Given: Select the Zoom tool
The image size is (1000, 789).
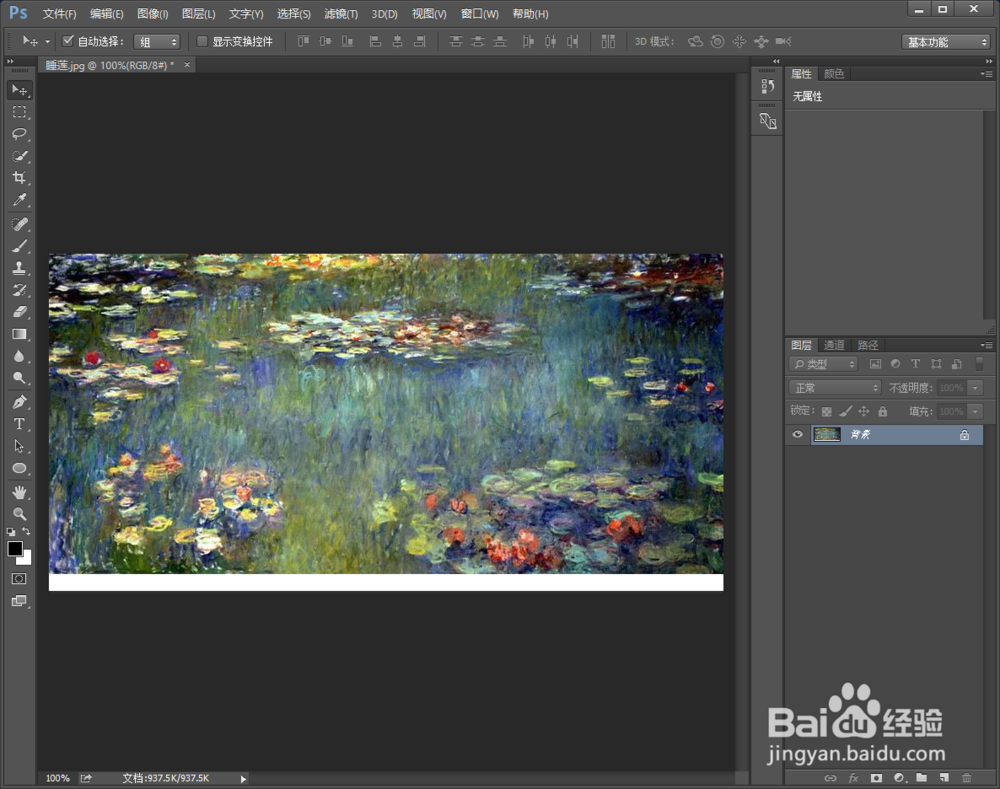Looking at the screenshot, I should (19, 513).
